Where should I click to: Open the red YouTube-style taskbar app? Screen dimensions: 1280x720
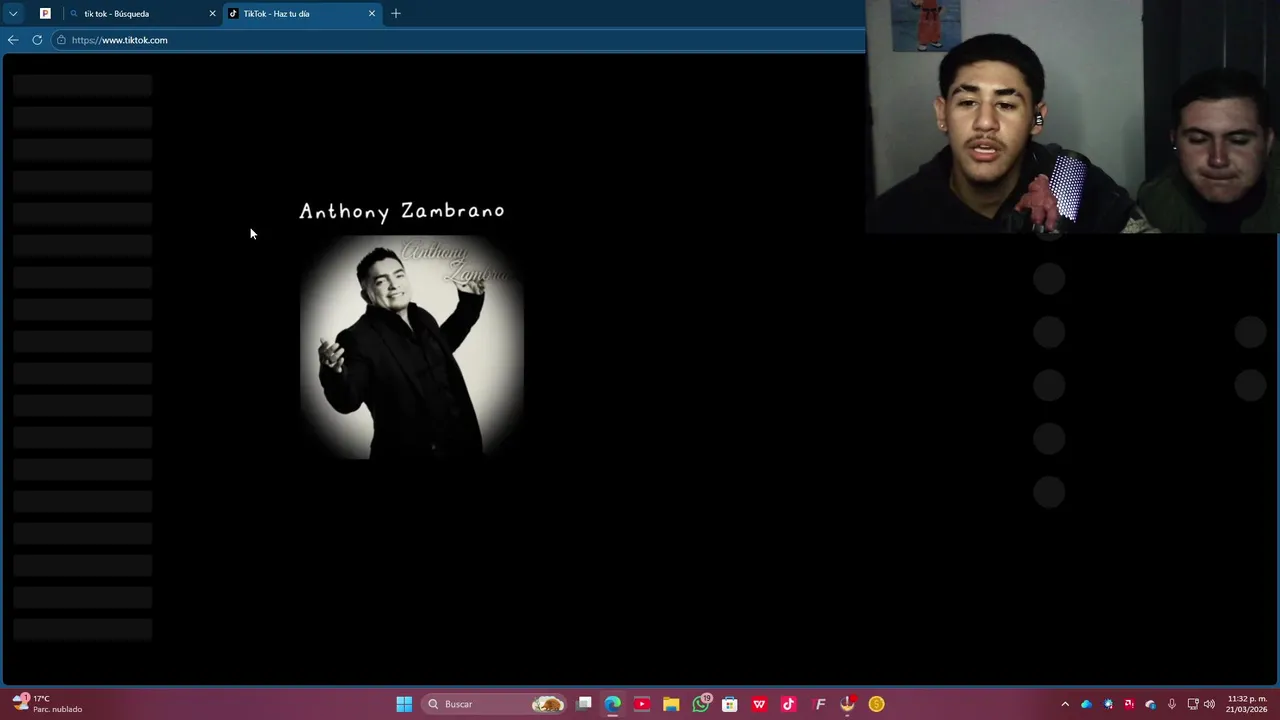pyautogui.click(x=642, y=704)
